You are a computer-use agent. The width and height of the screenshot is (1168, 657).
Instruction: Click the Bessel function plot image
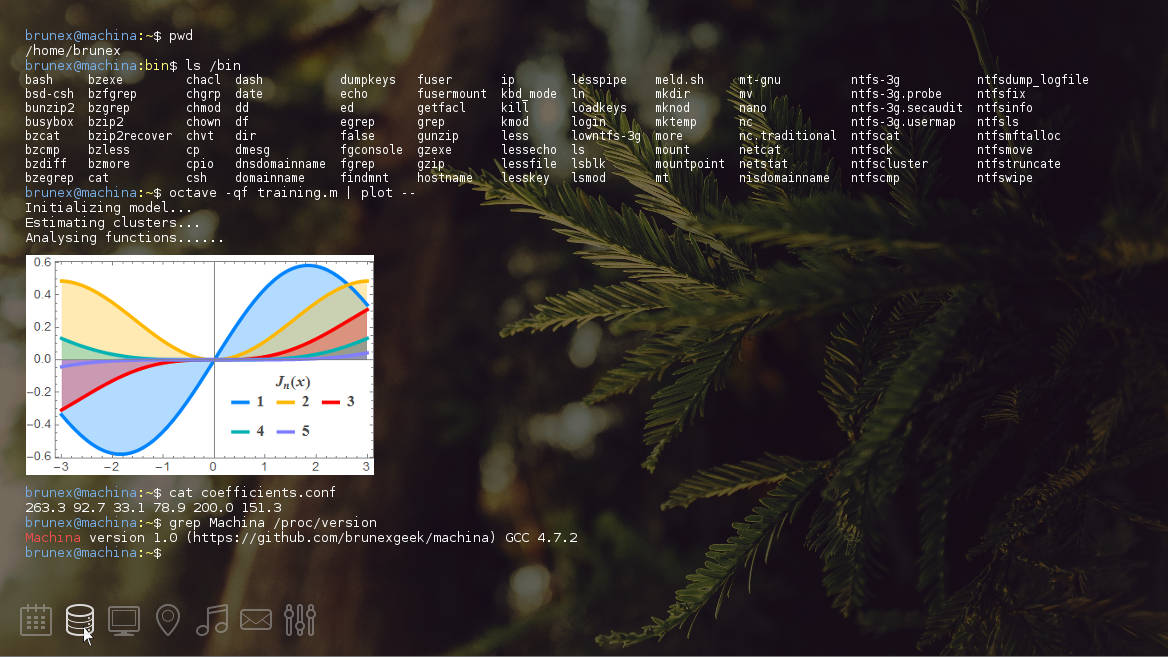coord(200,365)
